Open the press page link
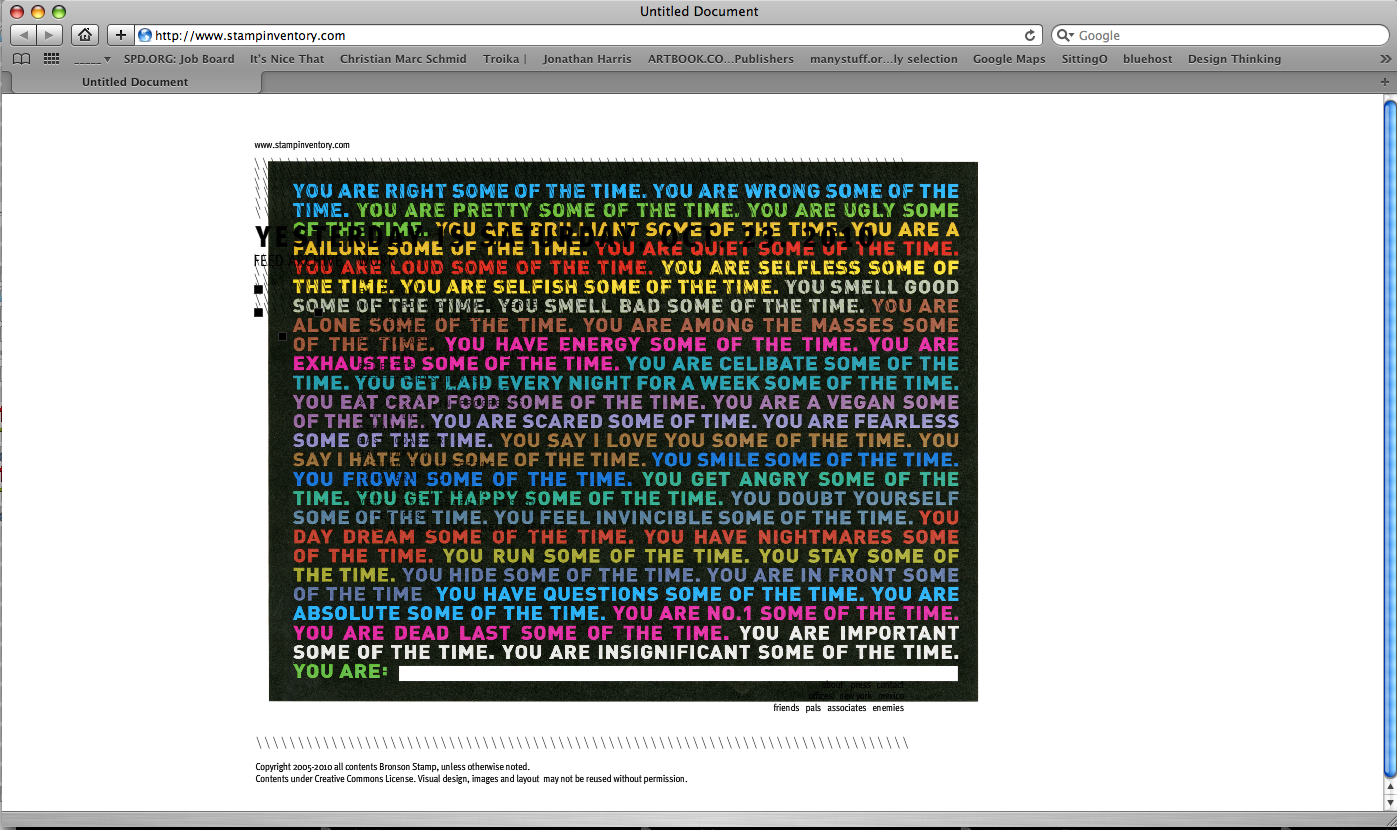Image resolution: width=1397 pixels, height=830 pixels. (x=860, y=685)
